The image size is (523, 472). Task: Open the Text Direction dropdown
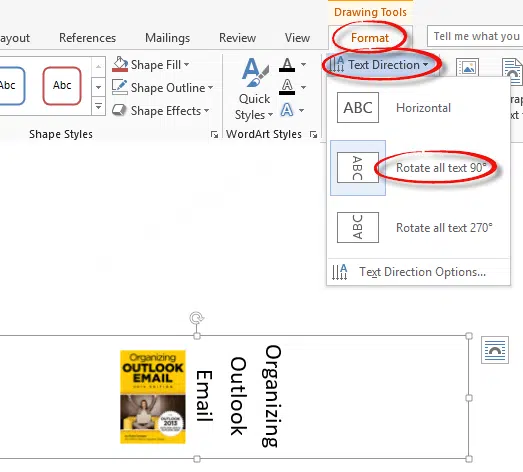[383, 64]
